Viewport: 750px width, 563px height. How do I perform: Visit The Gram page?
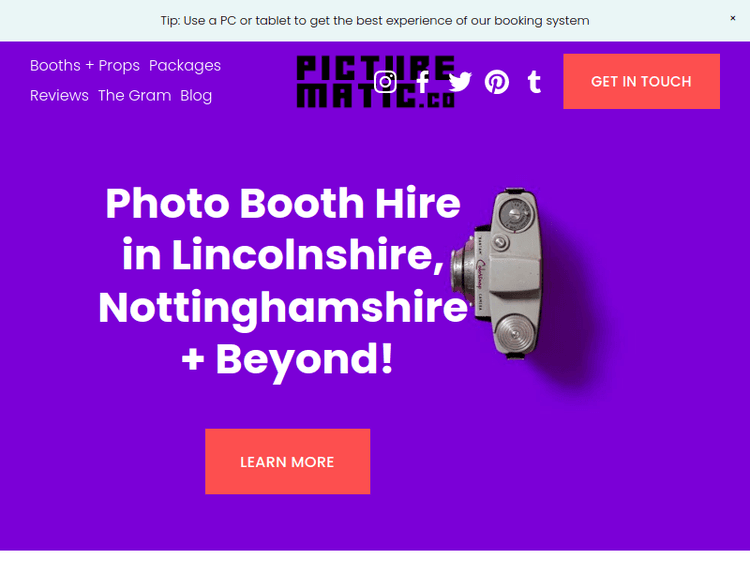pyautogui.click(x=134, y=96)
